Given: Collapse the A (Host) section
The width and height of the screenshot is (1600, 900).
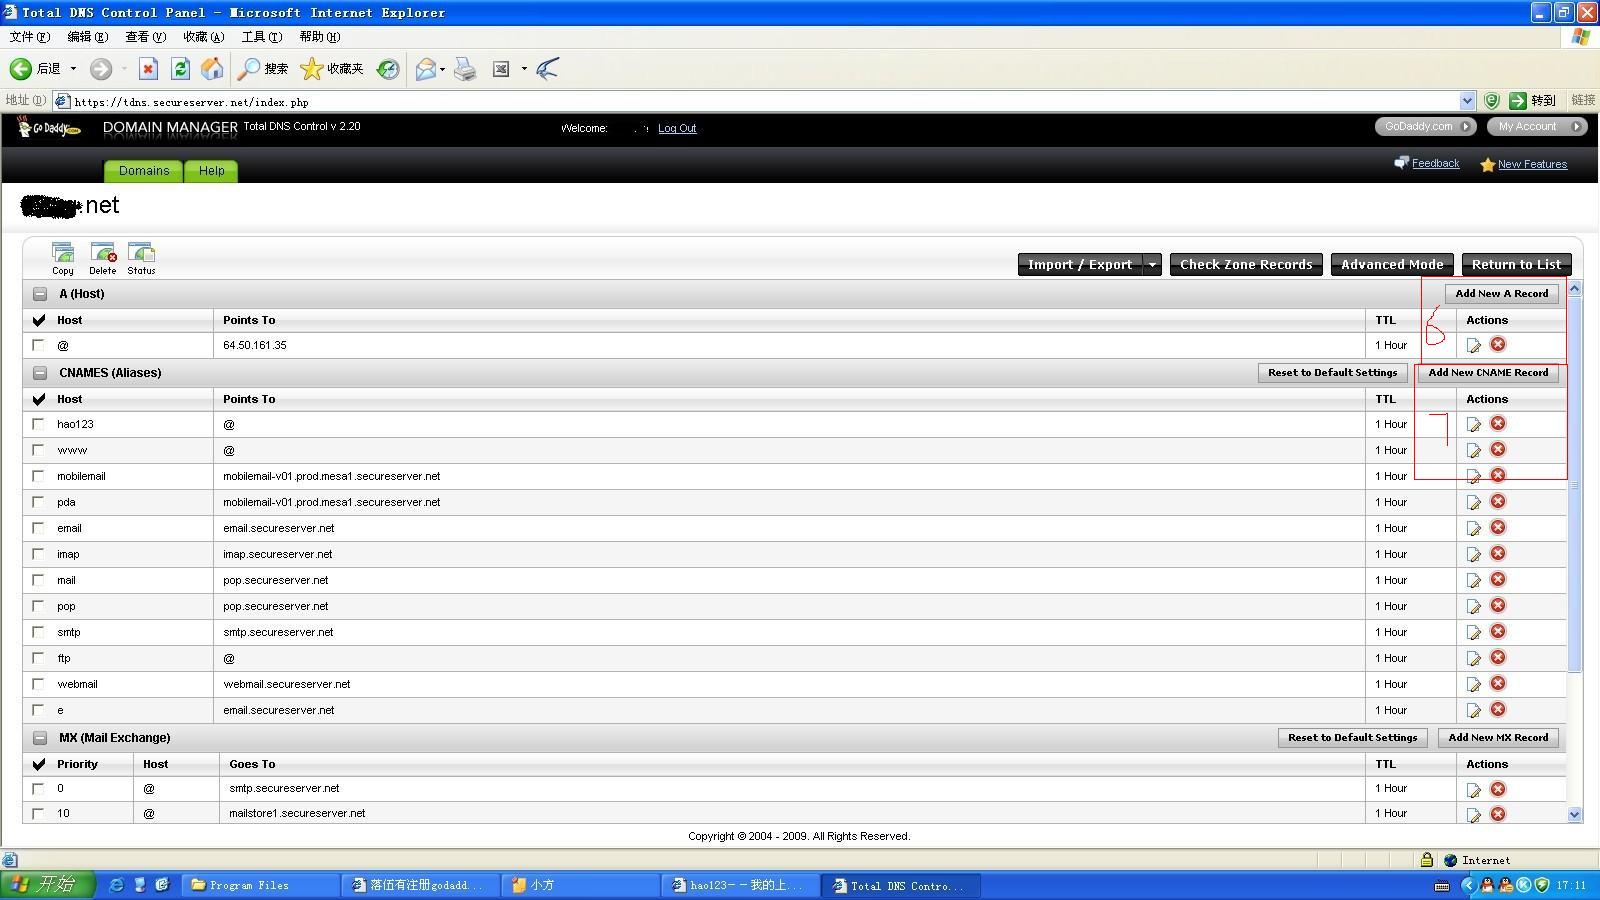Looking at the screenshot, I should 40,294.
